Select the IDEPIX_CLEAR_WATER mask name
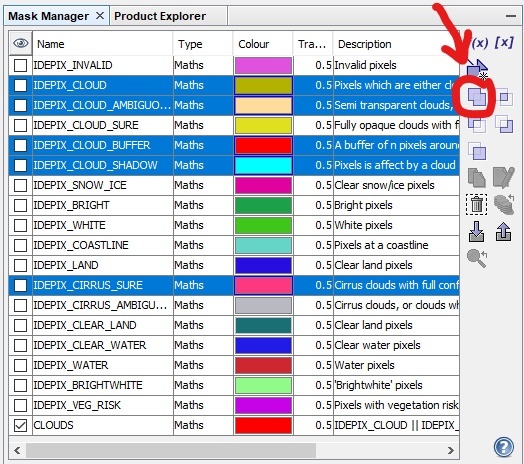Viewport: 524px width, 464px height. click(90, 345)
